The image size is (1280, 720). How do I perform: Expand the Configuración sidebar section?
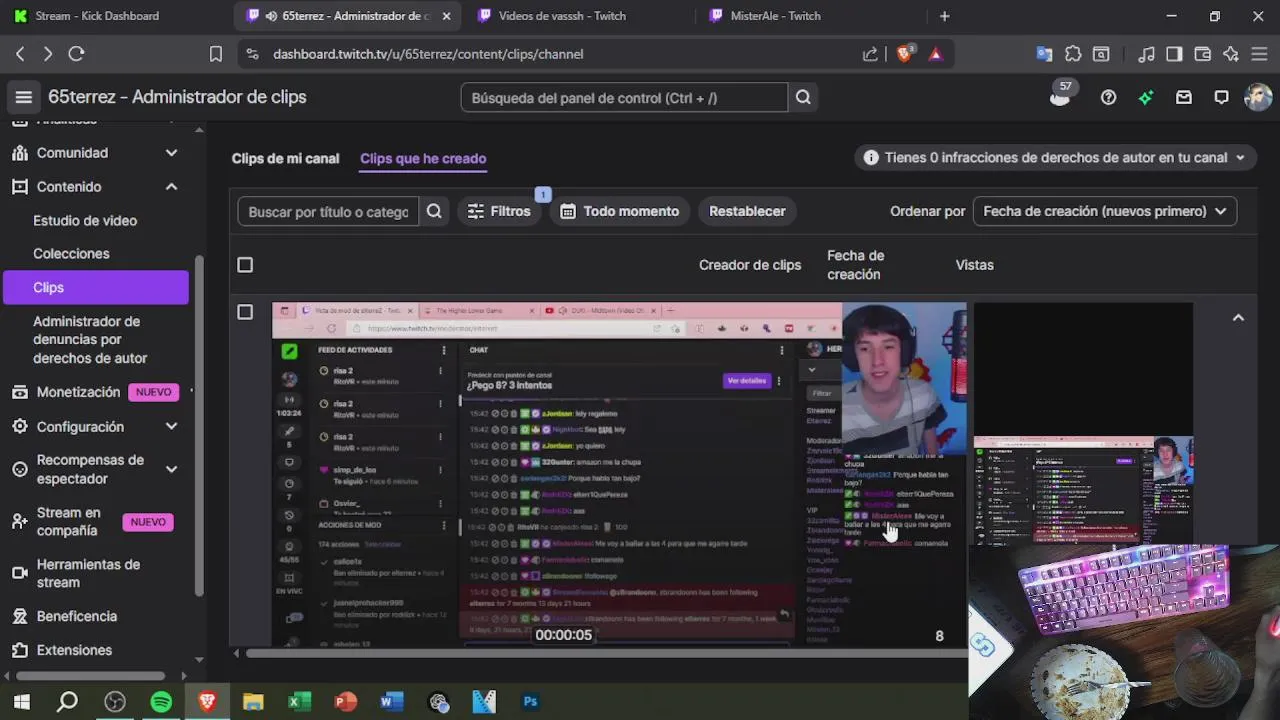[171, 427]
